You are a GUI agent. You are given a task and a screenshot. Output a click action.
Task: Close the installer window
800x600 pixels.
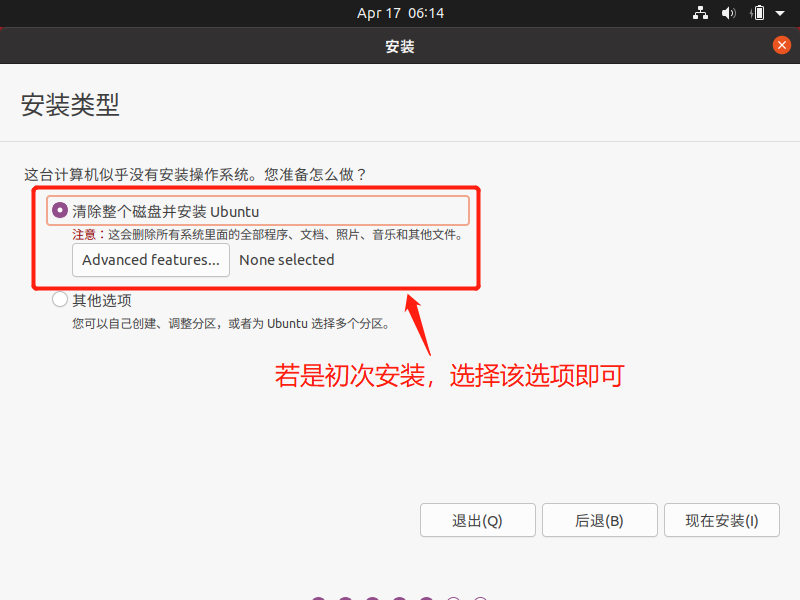tap(782, 45)
